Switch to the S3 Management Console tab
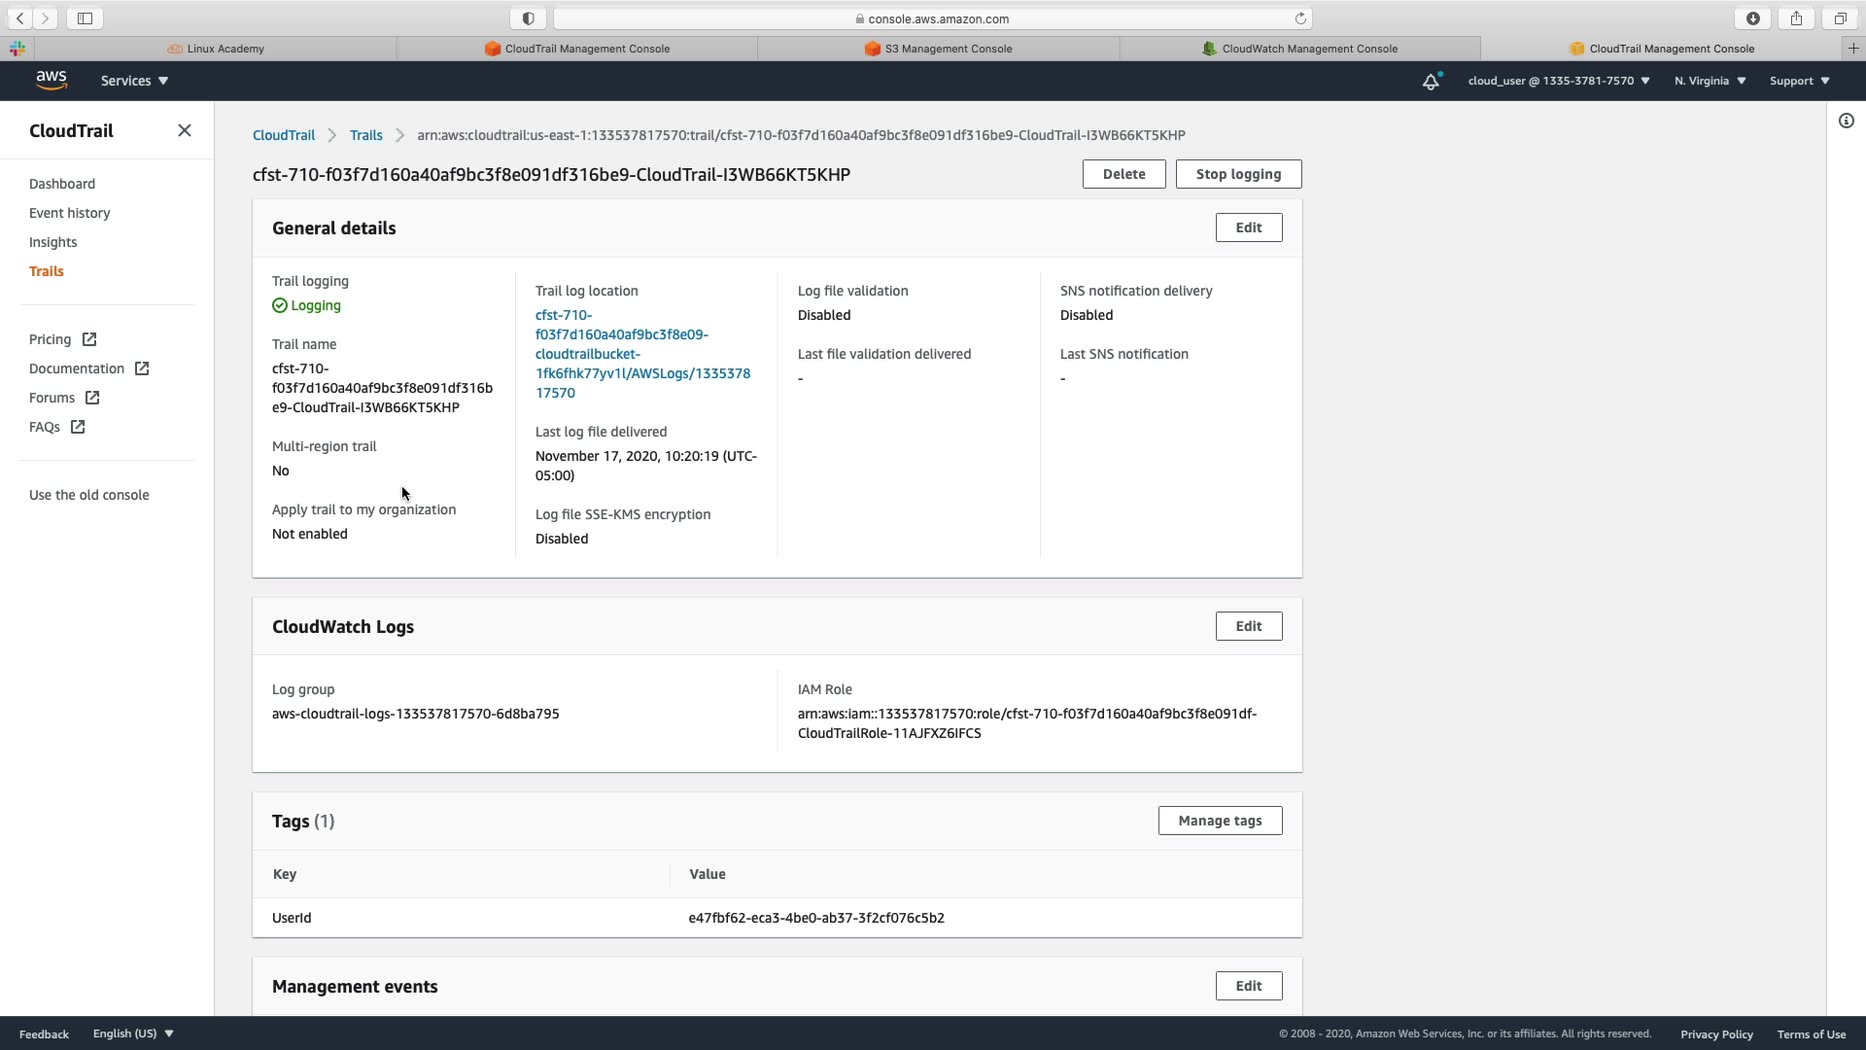Viewport: 1866px width, 1050px height. click(938, 48)
